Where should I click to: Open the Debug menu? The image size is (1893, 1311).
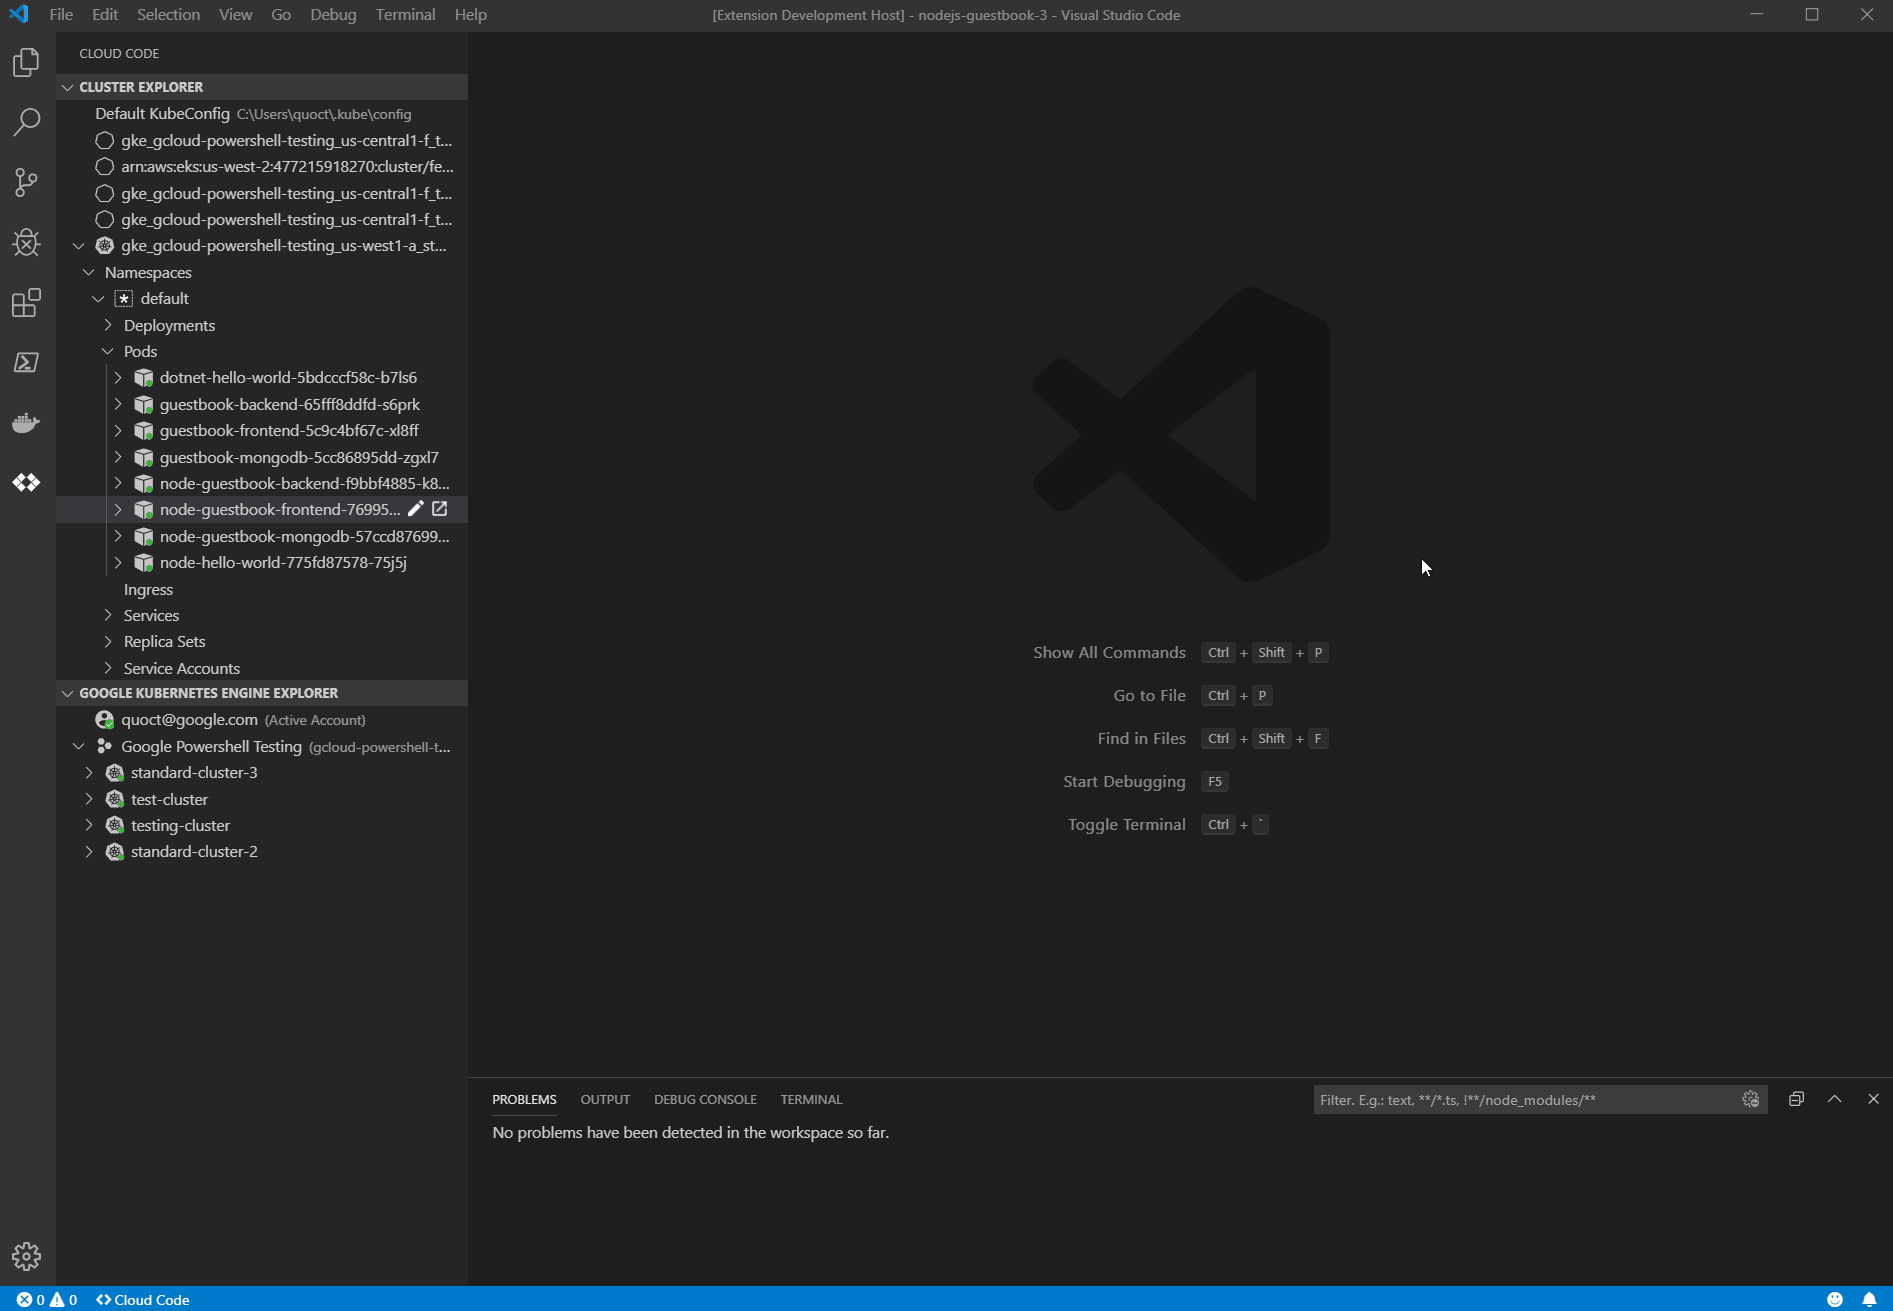(x=333, y=14)
